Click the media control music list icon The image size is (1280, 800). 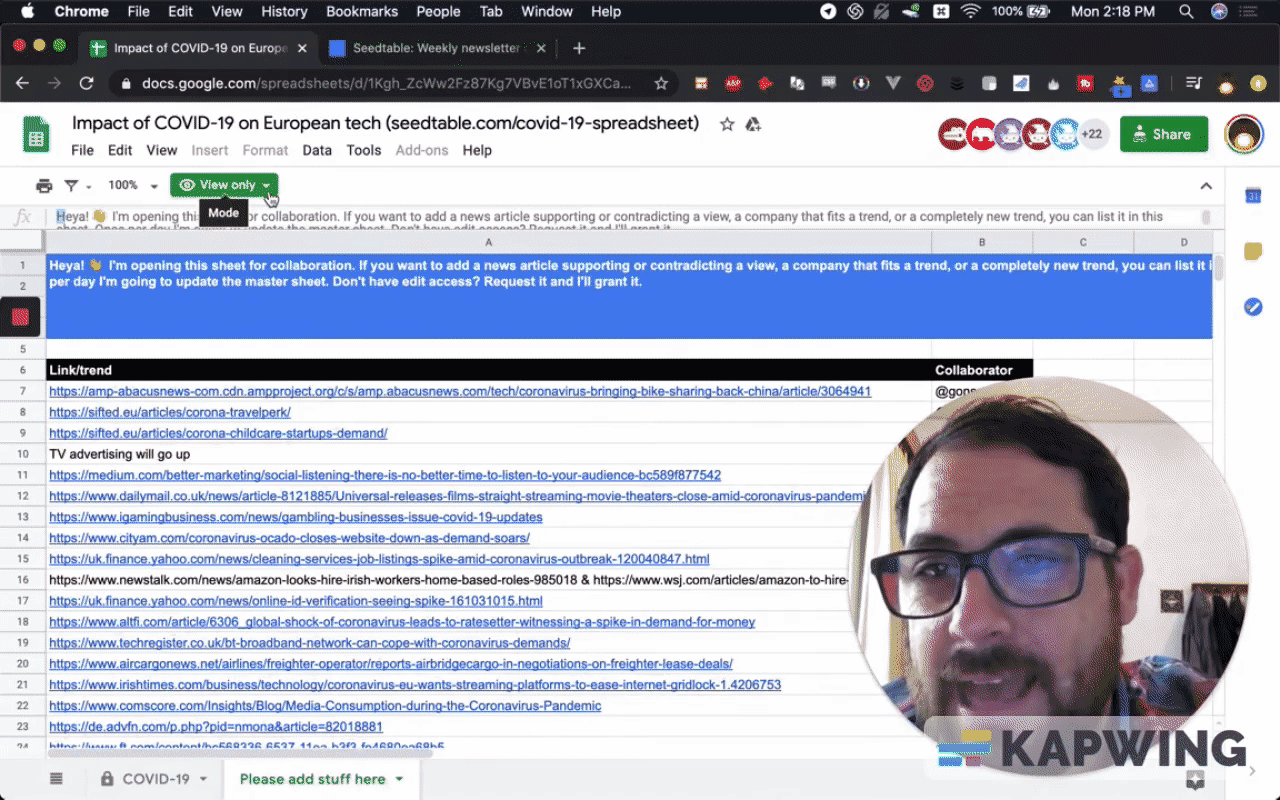1193,84
